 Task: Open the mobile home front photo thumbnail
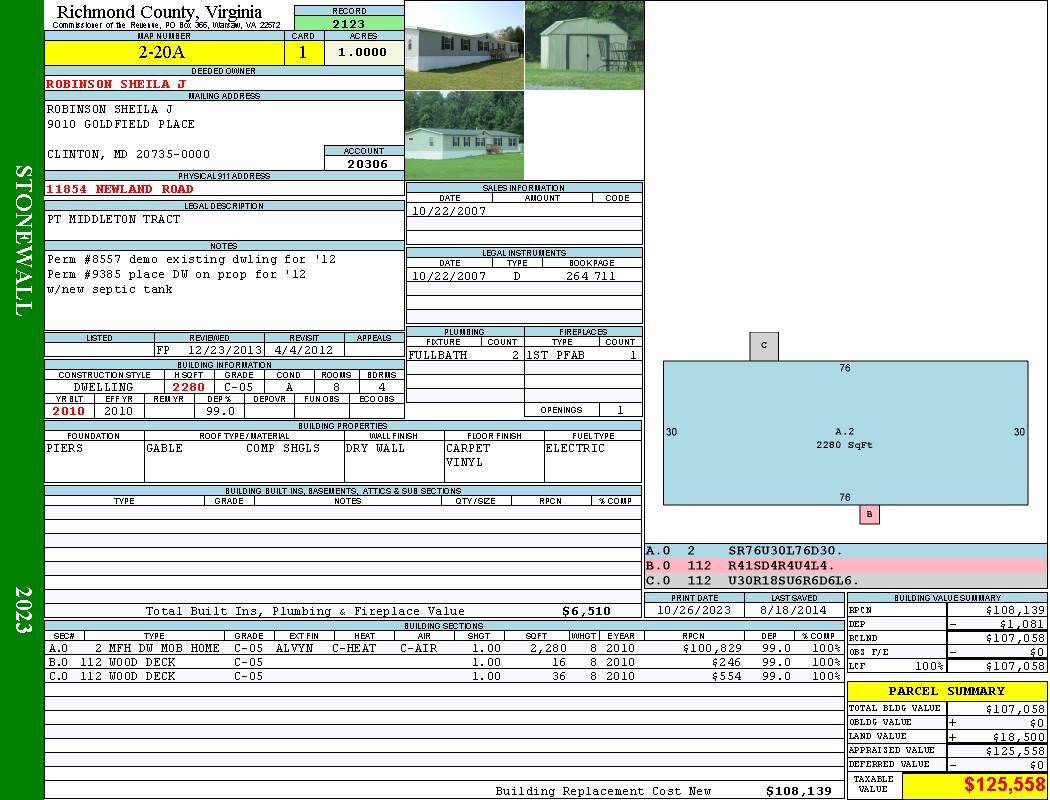click(x=464, y=44)
